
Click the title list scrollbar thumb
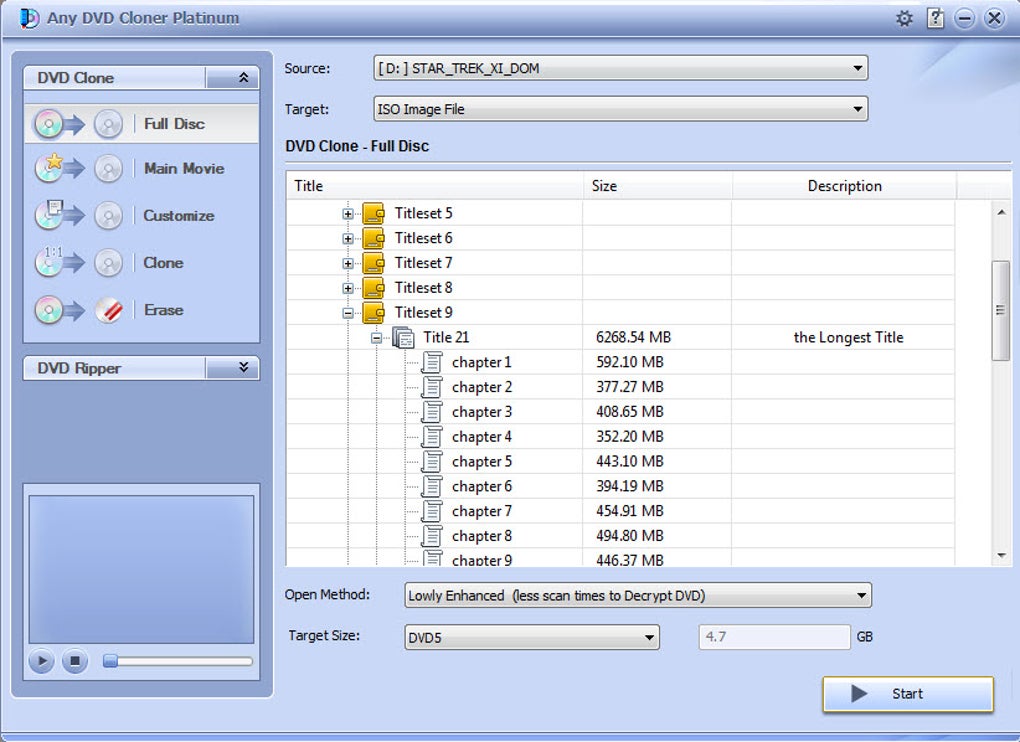point(1001,310)
